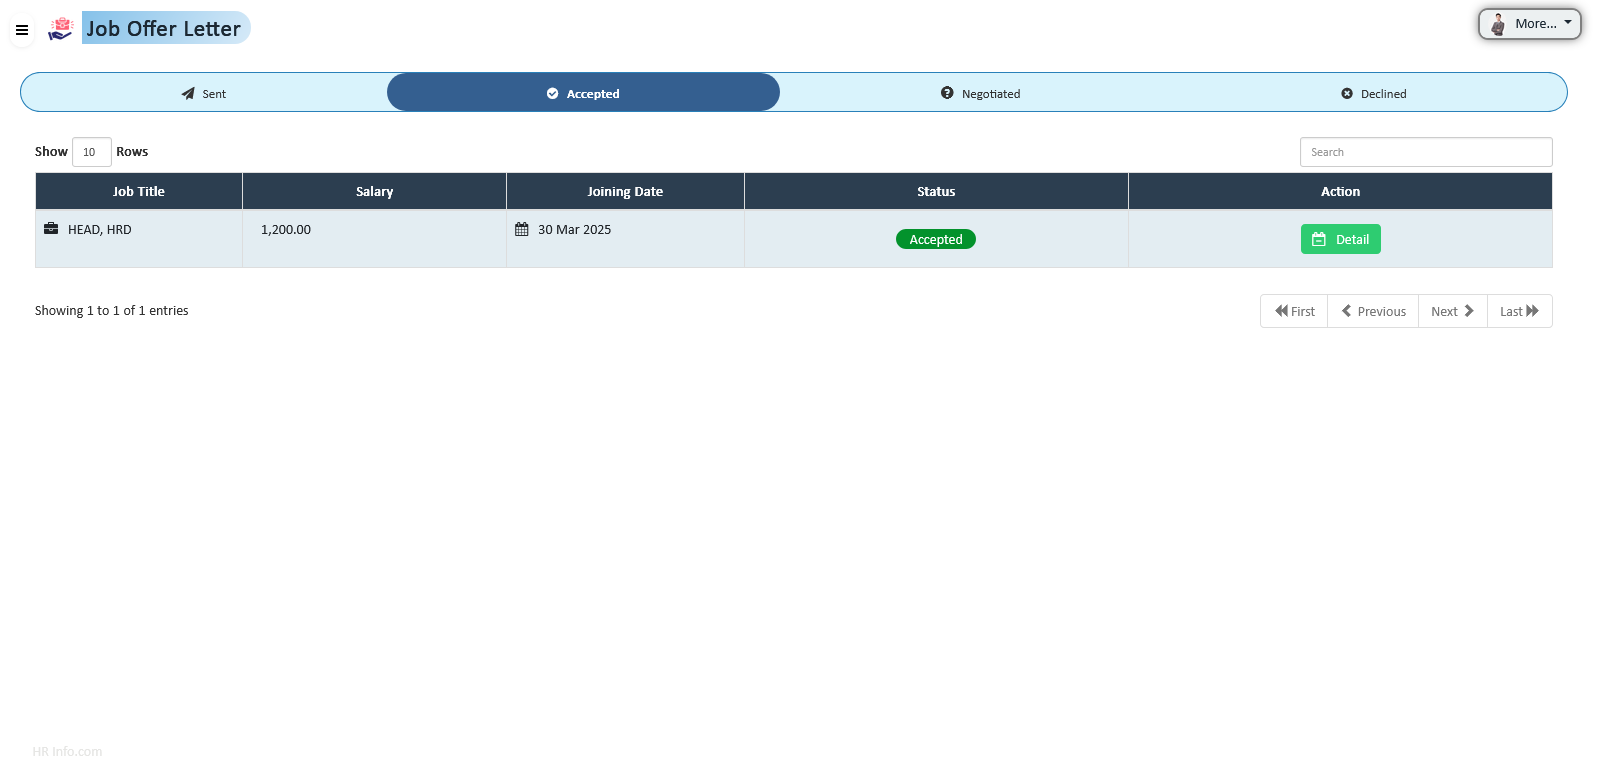
Task: Open the hamburger sidebar menu
Action: (x=22, y=30)
